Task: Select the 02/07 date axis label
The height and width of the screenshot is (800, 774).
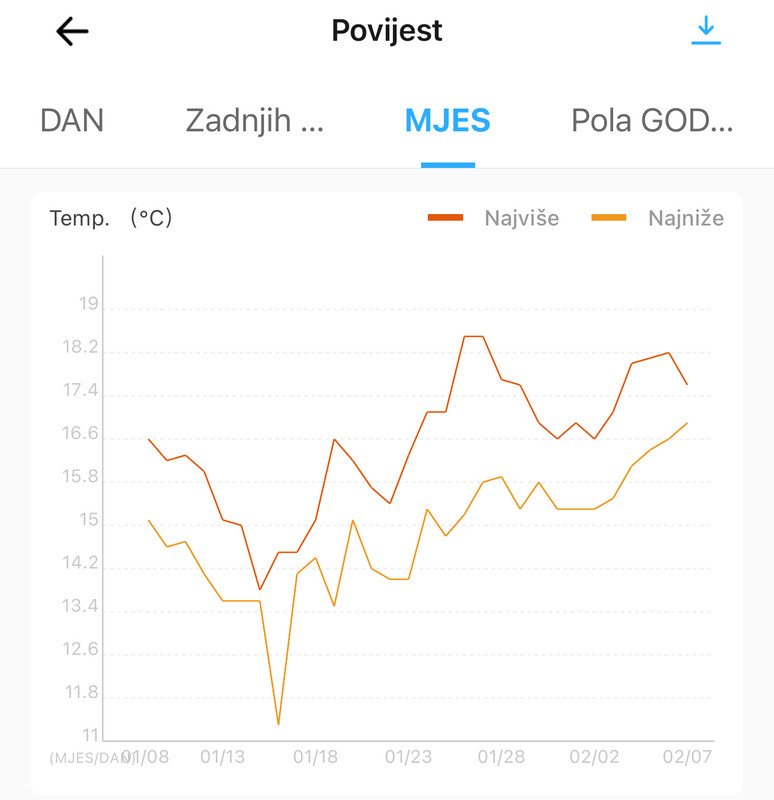Action: coord(687,757)
